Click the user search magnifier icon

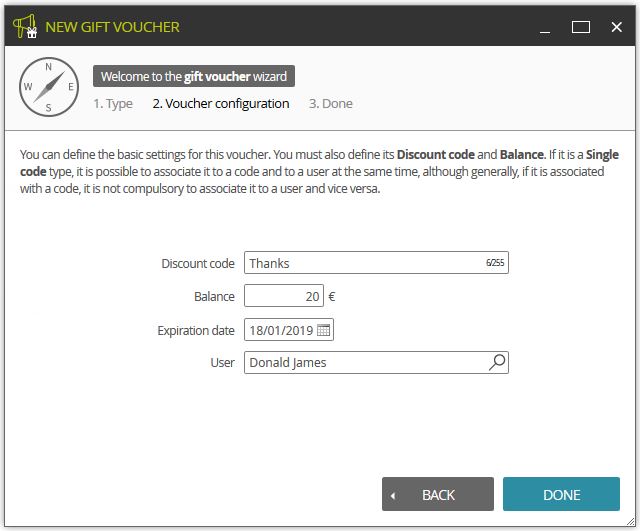tap(497, 362)
